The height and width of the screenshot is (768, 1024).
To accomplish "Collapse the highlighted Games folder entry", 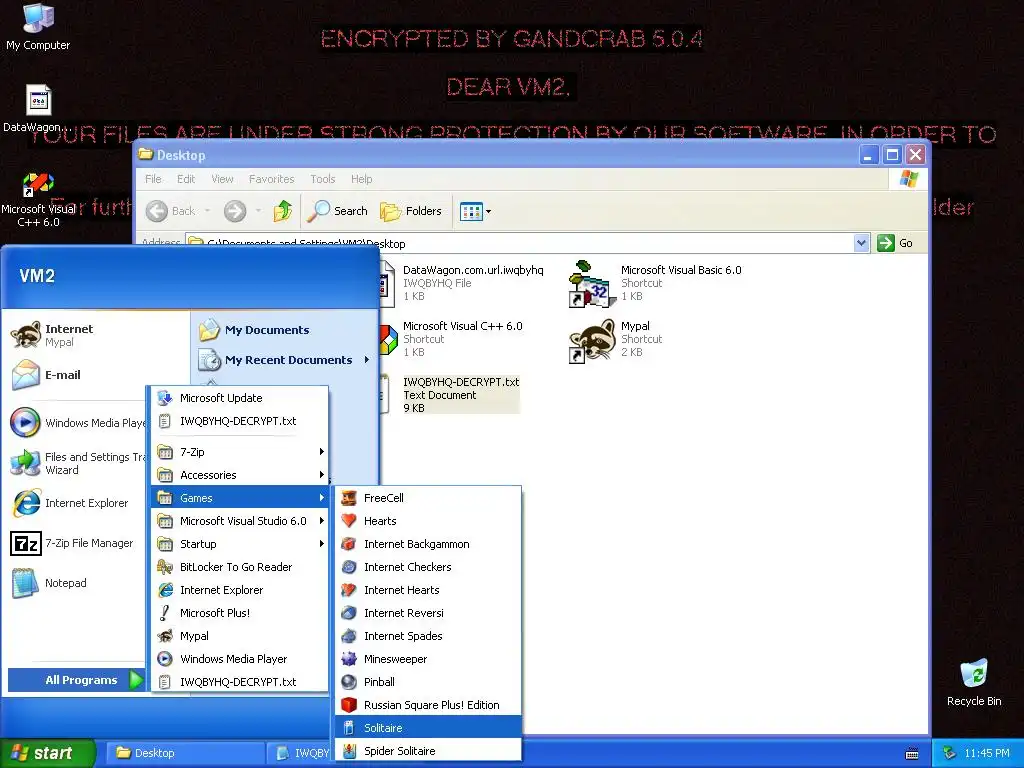I will pyautogui.click(x=240, y=498).
